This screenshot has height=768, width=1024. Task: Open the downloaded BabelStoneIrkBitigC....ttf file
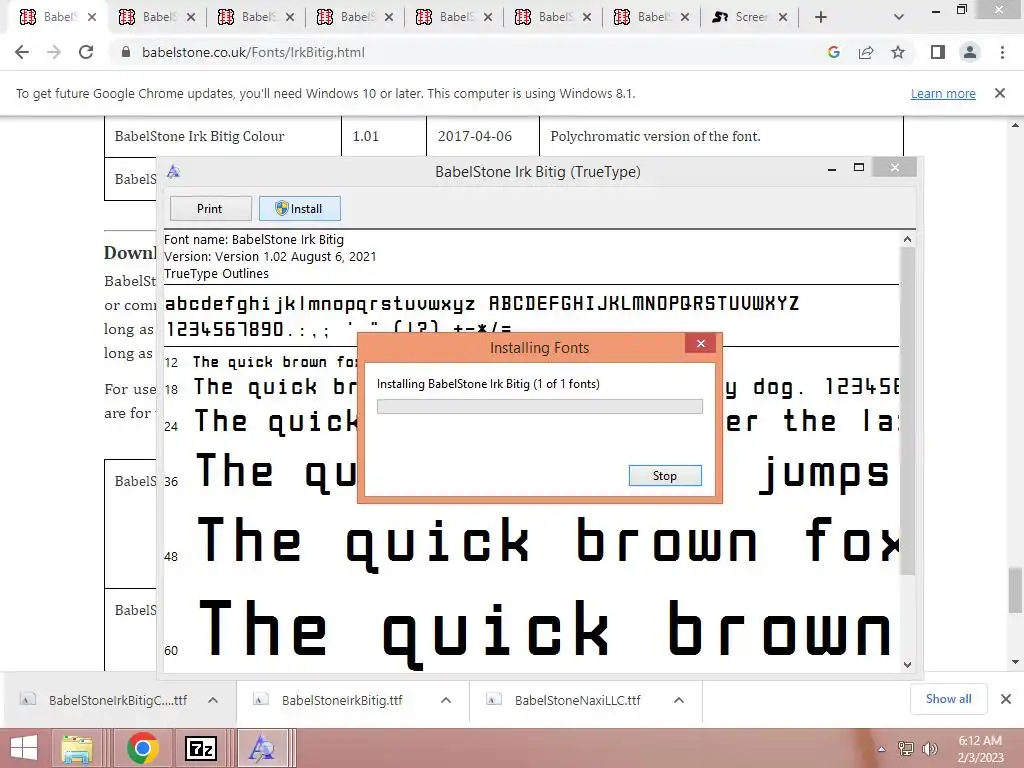[x=118, y=700]
